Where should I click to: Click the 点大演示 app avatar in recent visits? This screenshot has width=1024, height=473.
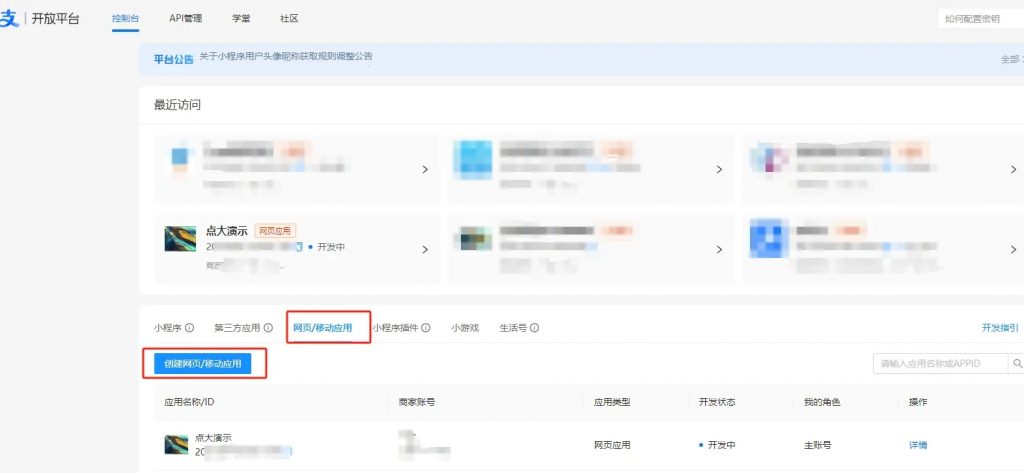[180, 238]
